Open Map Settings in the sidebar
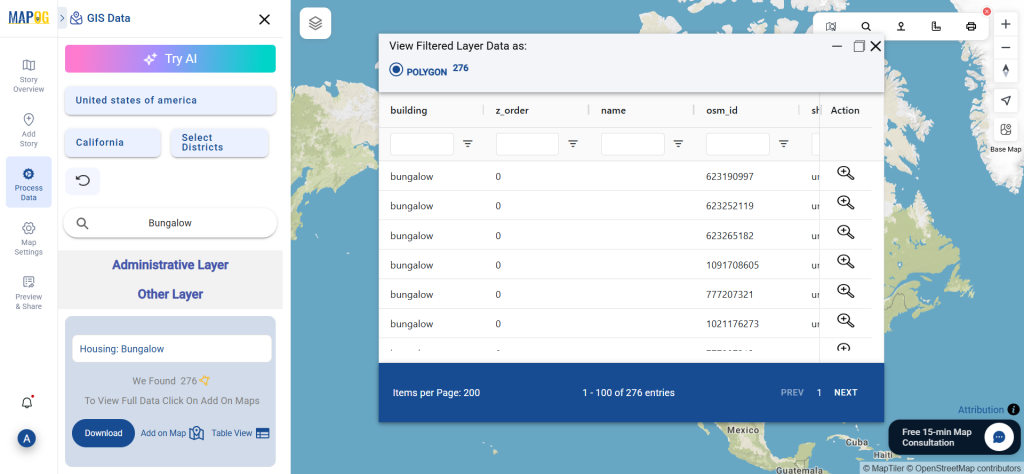The width and height of the screenshot is (1024, 474). pos(29,238)
